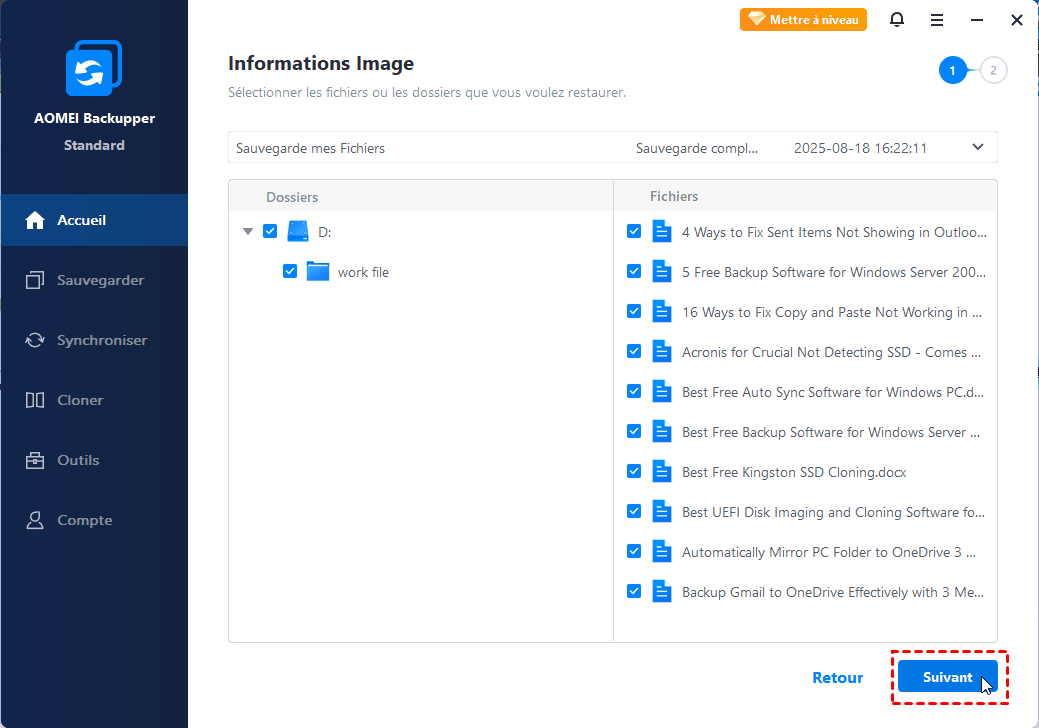The image size is (1039, 728).
Task: Collapse the D: drive tree node
Action: point(247,232)
